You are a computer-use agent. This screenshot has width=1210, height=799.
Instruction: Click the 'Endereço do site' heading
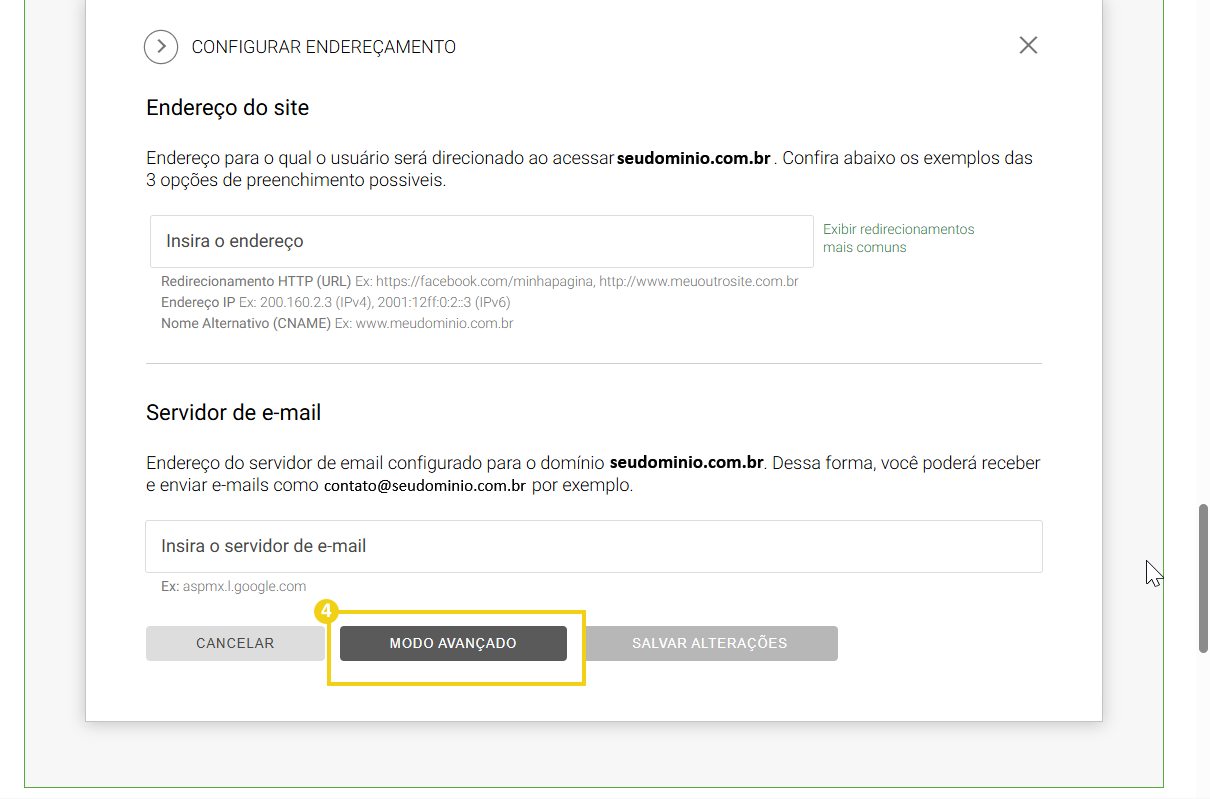coord(228,107)
